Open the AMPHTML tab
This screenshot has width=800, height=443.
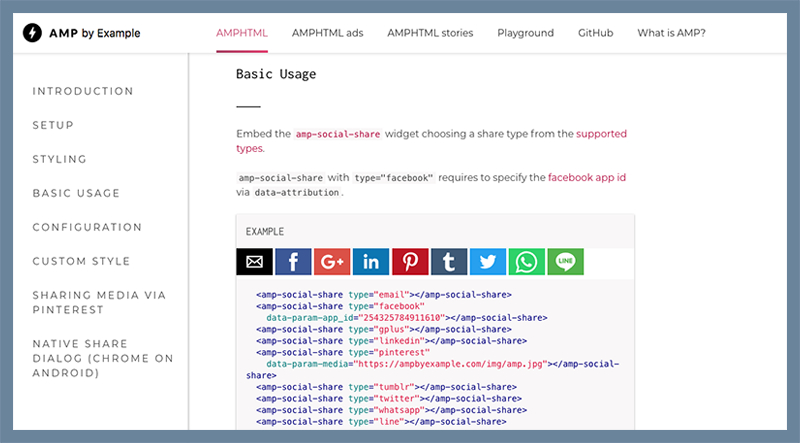(x=242, y=33)
